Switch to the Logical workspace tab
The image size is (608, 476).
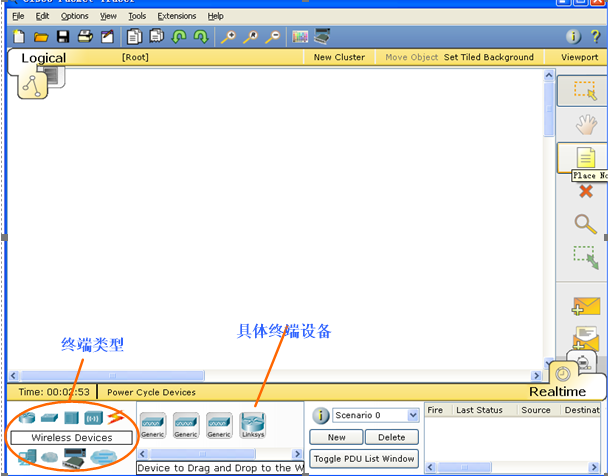(x=43, y=58)
